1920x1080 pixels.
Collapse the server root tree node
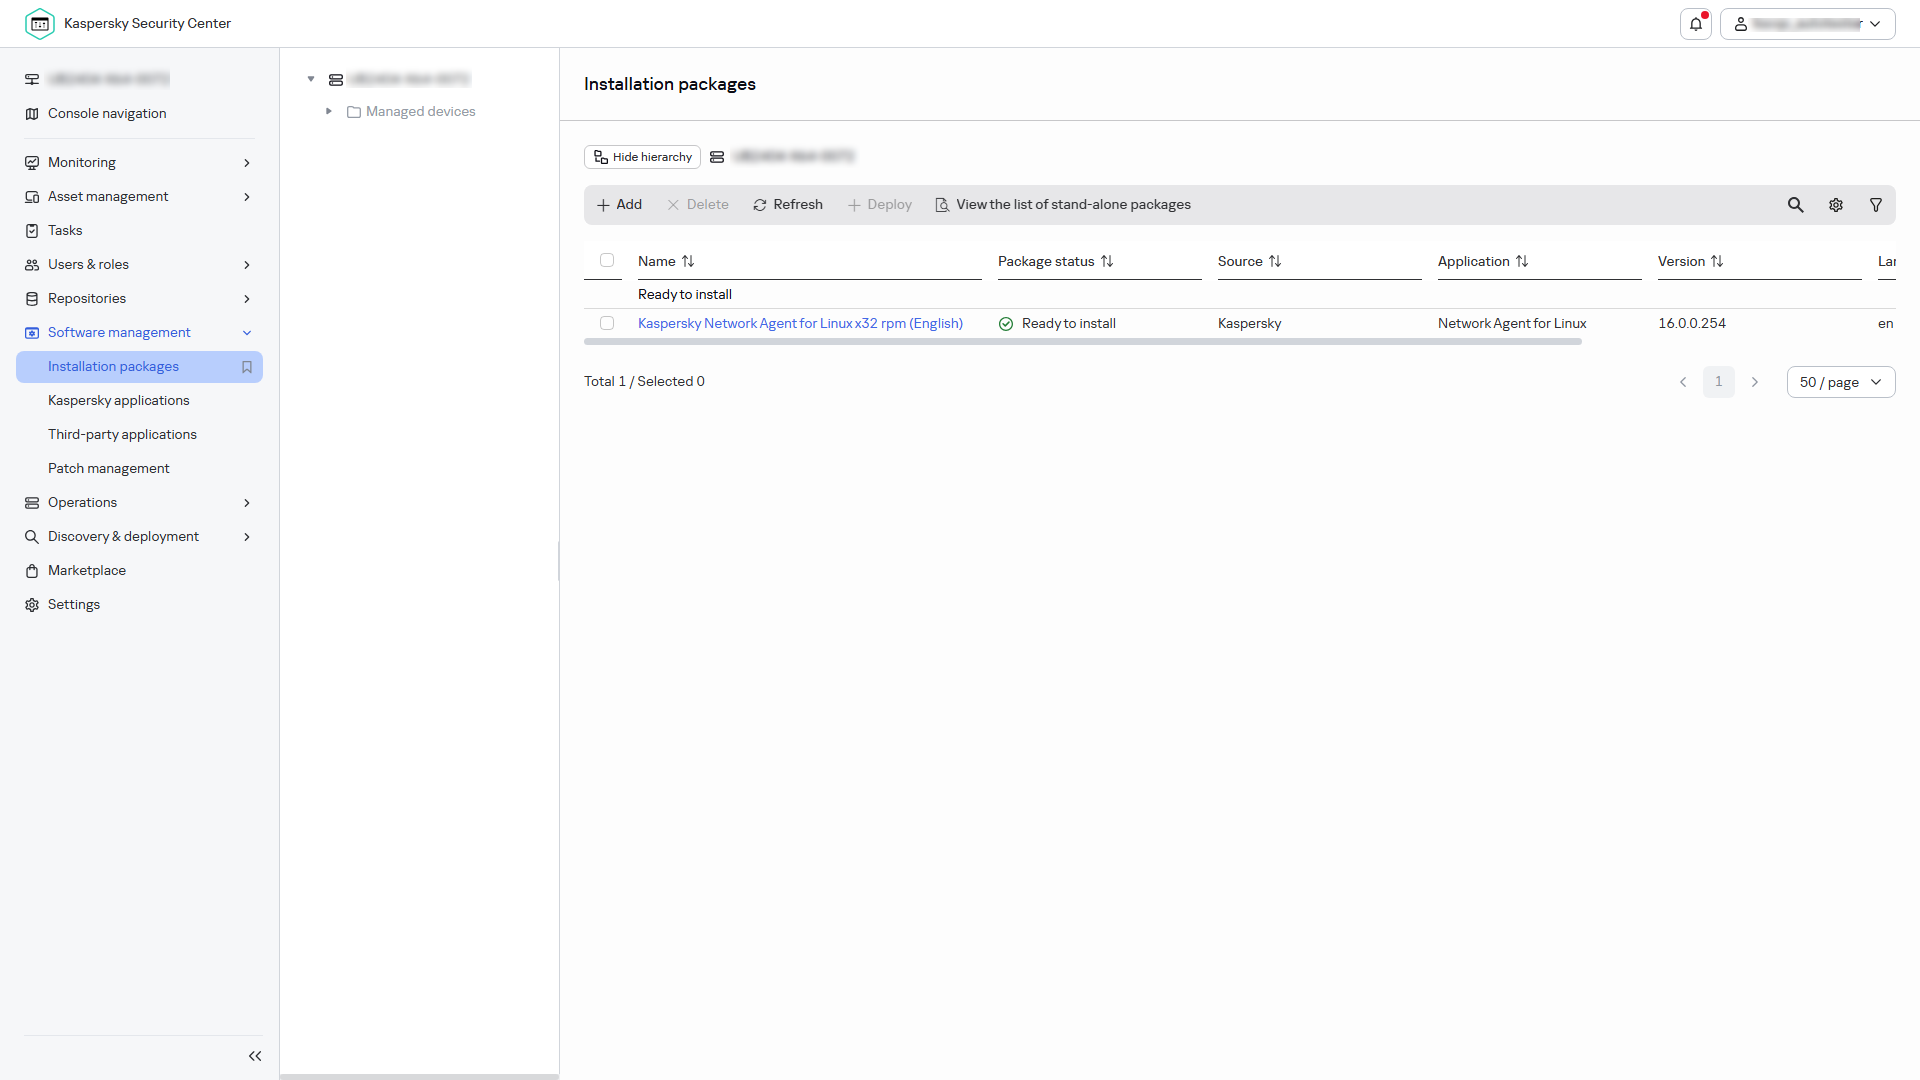[x=311, y=79]
